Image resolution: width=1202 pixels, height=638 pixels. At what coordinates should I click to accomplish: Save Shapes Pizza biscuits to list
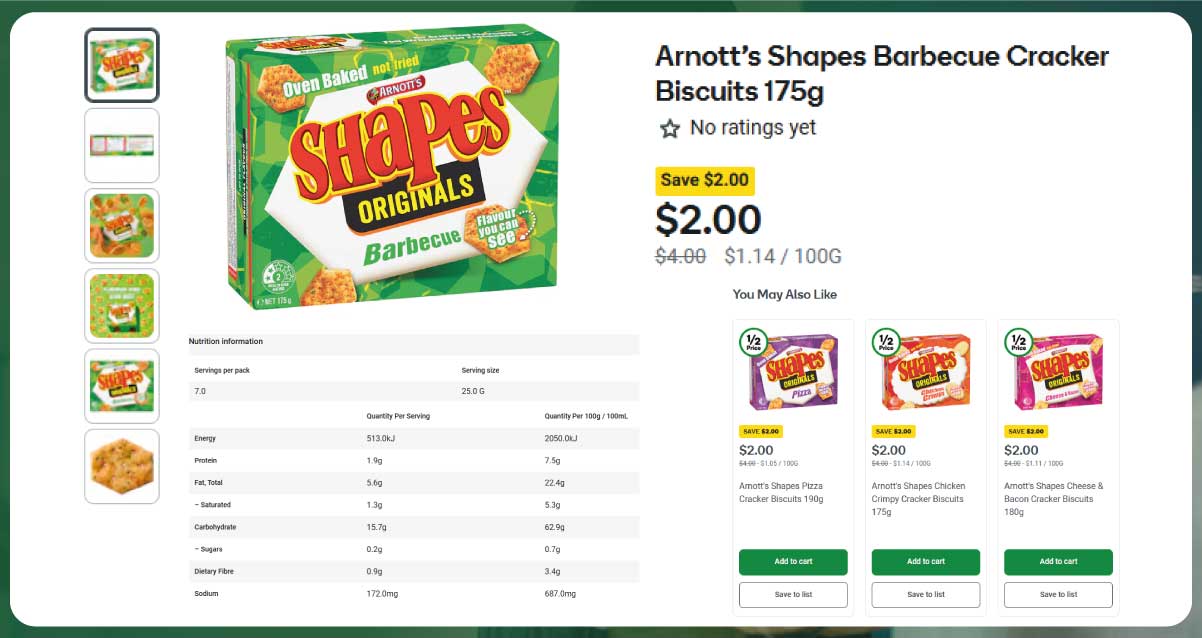coord(793,595)
